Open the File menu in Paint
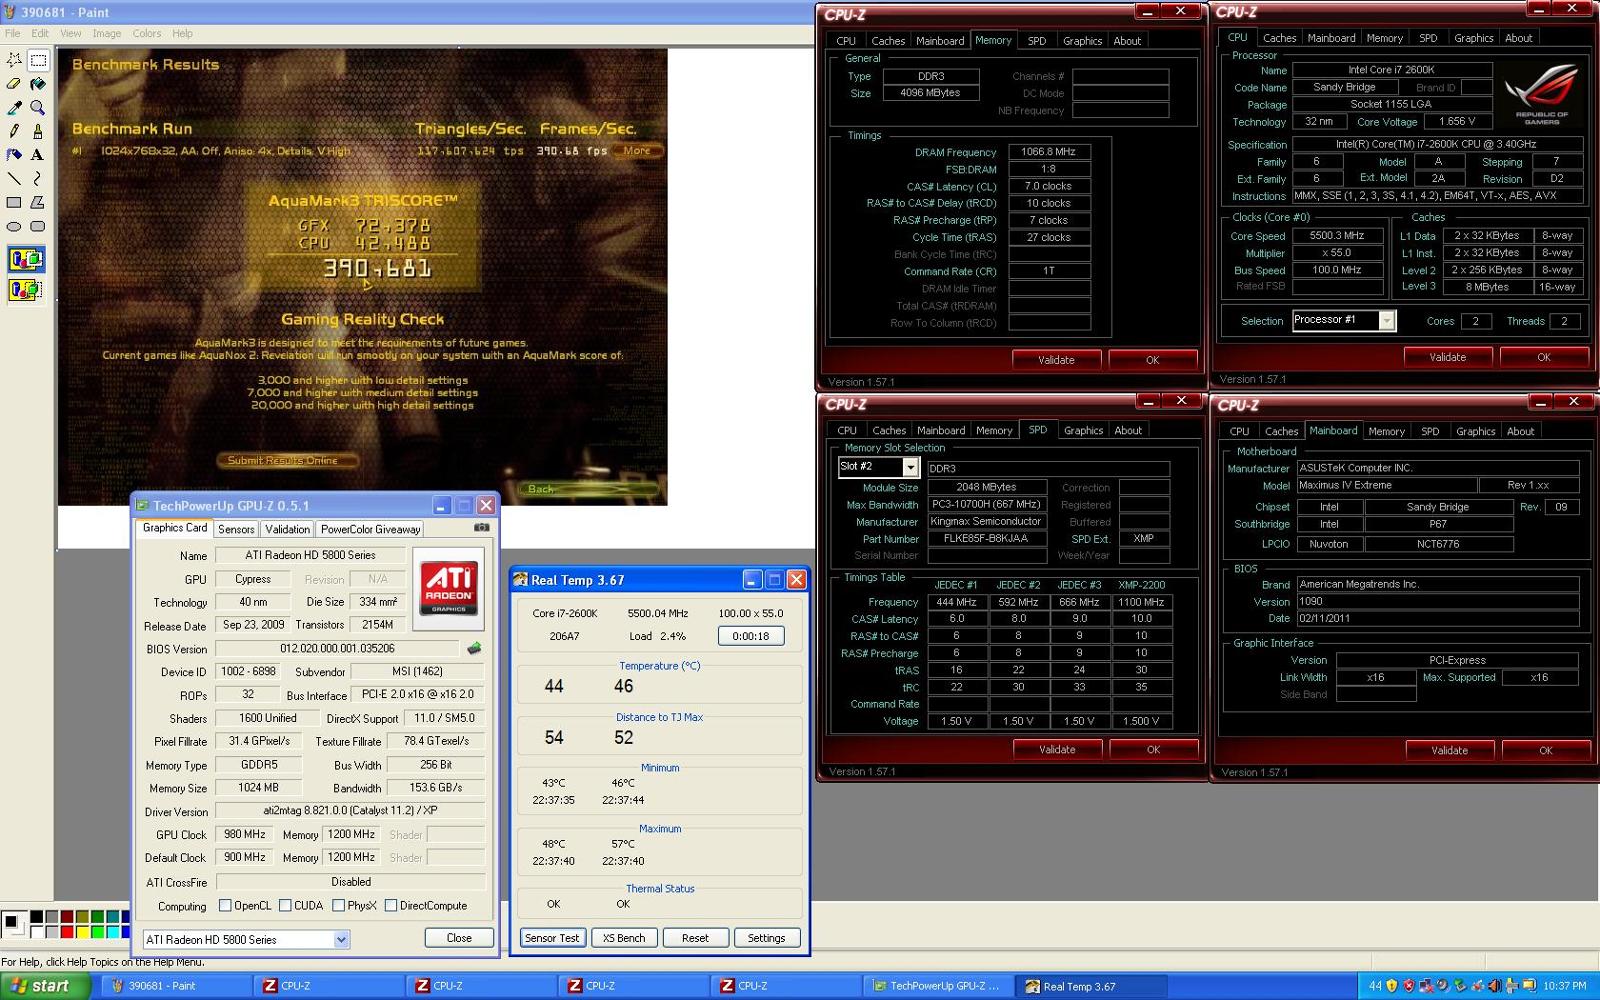 pos(12,33)
